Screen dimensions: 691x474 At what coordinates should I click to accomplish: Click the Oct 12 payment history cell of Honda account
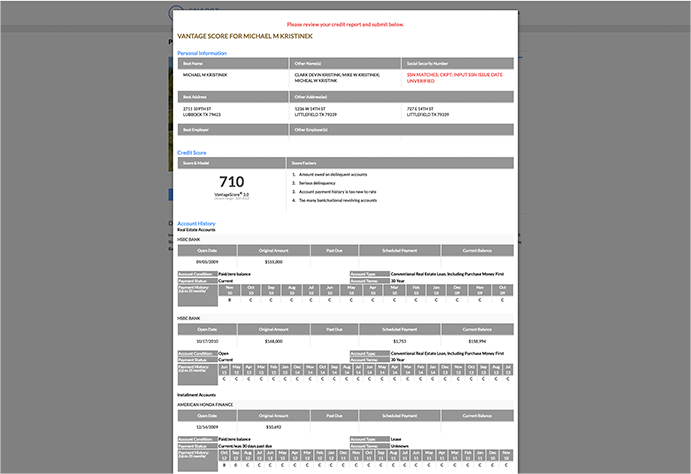[224, 455]
